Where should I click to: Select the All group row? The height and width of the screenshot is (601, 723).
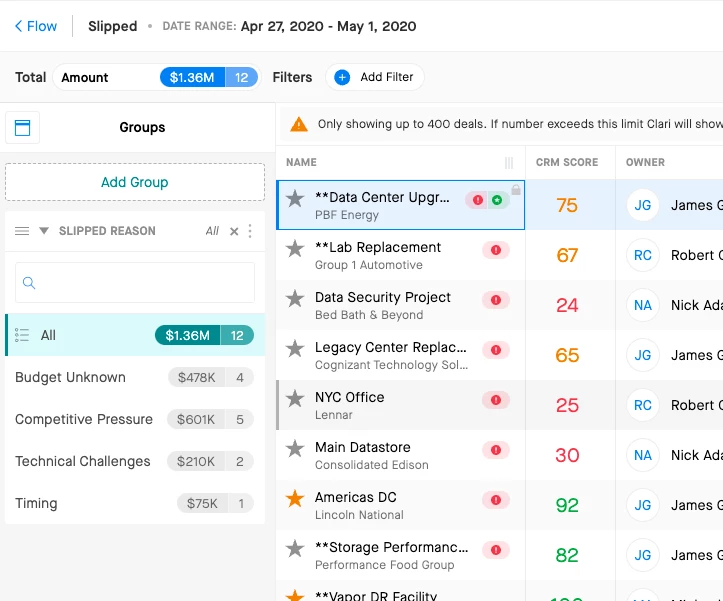pyautogui.click(x=135, y=335)
